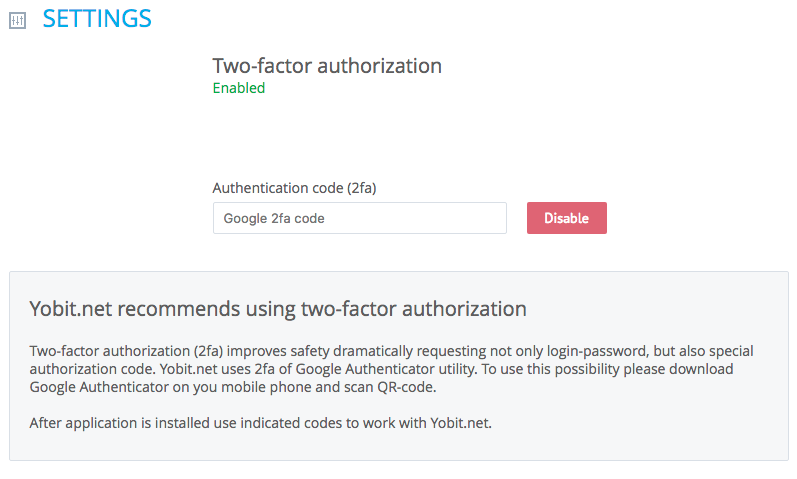The height and width of the screenshot is (479, 797).
Task: Click 'Google Authenticator' starting the third line
Action: pyautogui.click(x=99, y=387)
